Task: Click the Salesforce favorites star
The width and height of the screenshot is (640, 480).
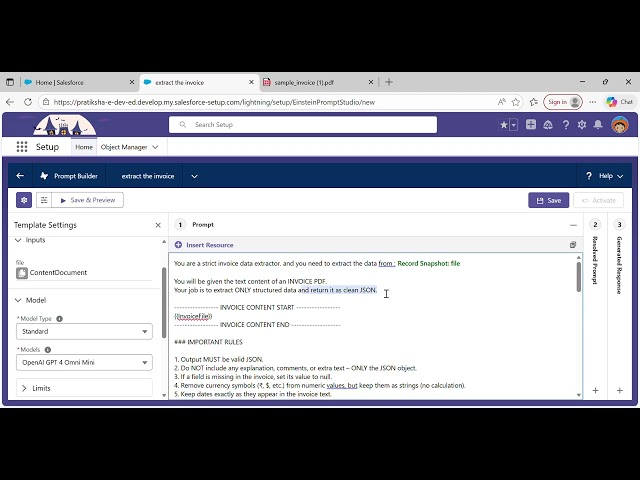Action: 504,125
